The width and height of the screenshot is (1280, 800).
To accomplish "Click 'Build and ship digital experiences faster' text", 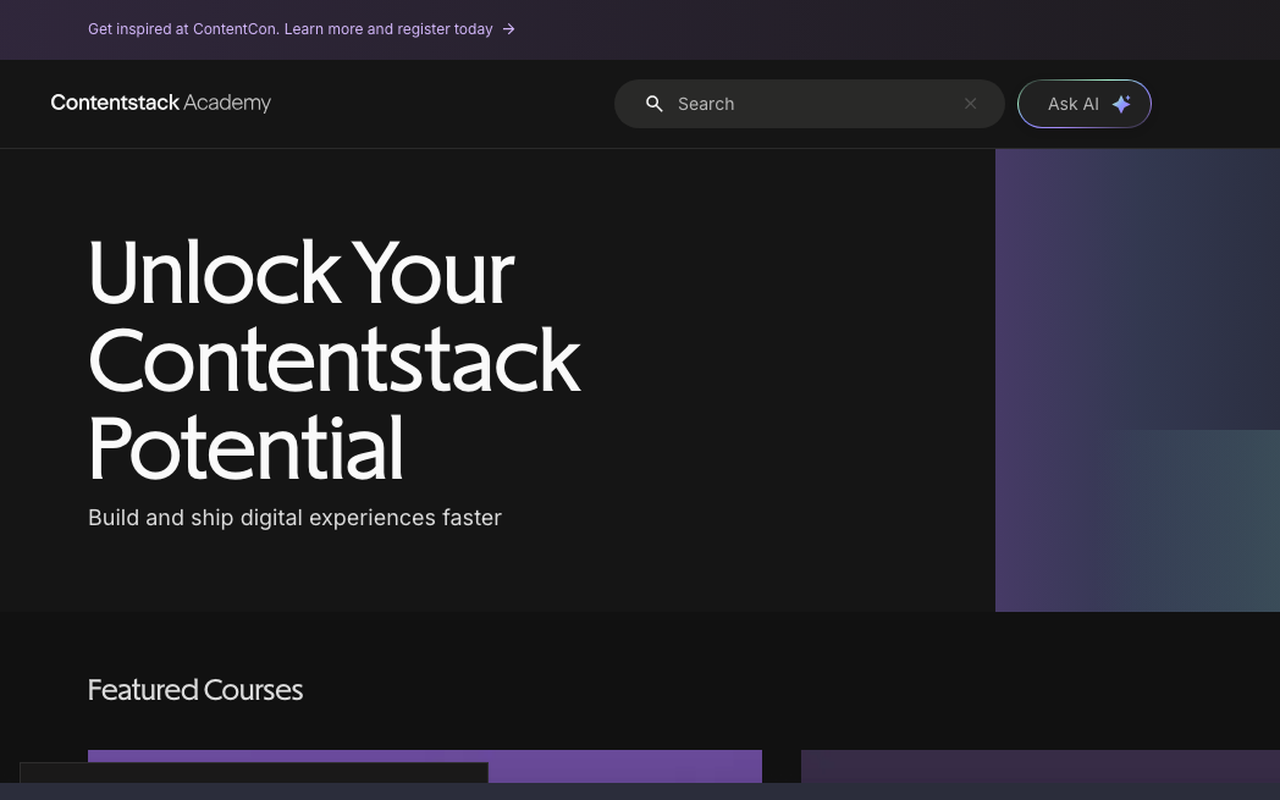I will click(295, 517).
